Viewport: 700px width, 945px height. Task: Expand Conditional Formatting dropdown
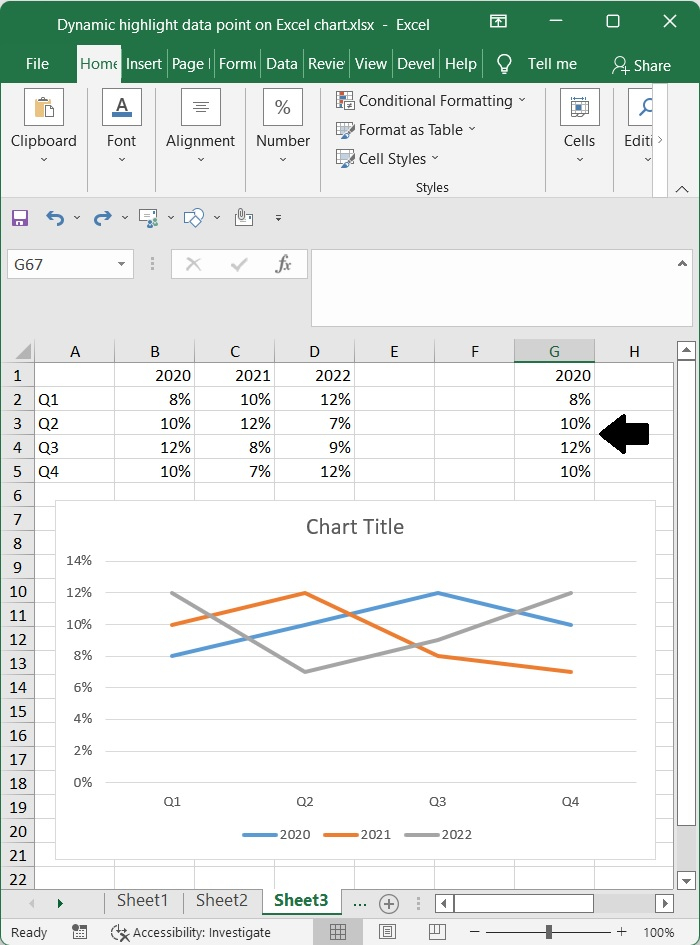point(522,100)
